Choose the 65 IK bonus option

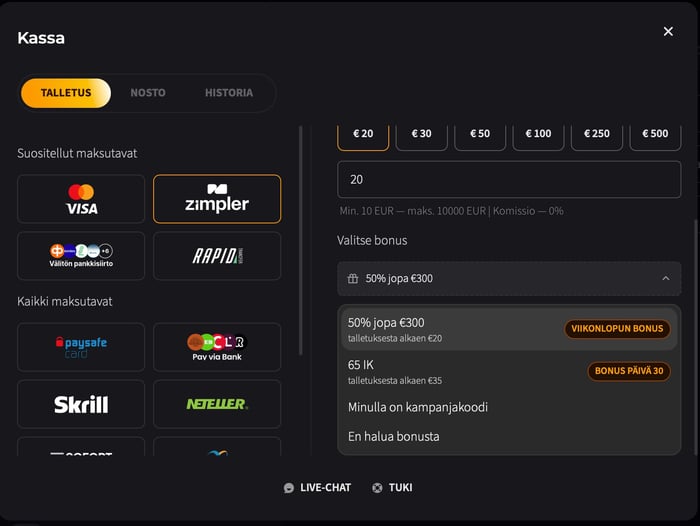(509, 372)
